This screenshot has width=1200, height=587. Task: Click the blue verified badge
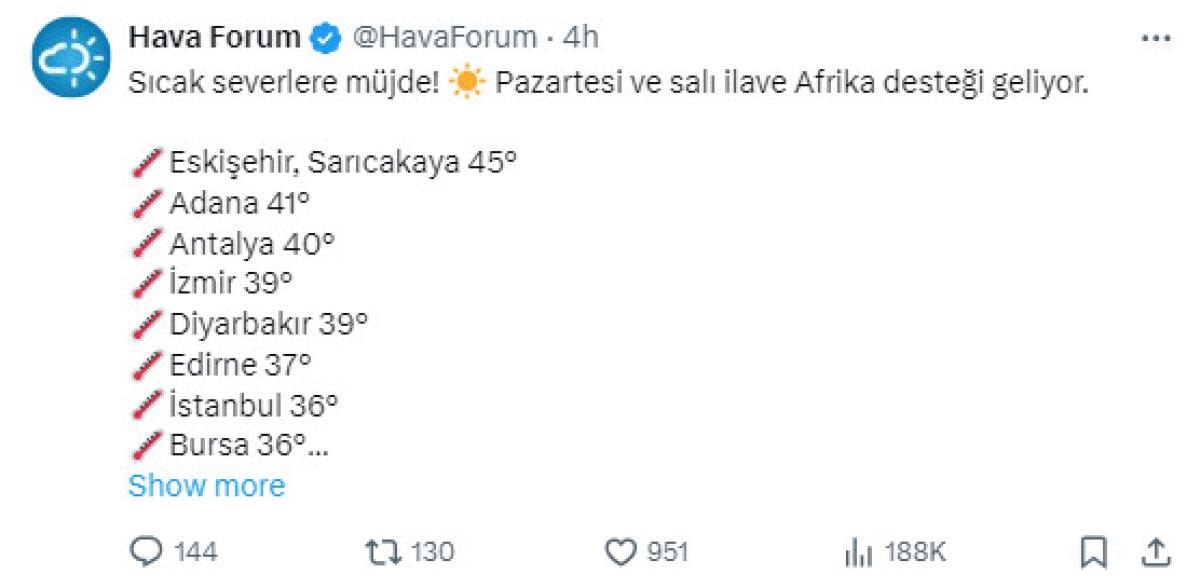coord(324,39)
